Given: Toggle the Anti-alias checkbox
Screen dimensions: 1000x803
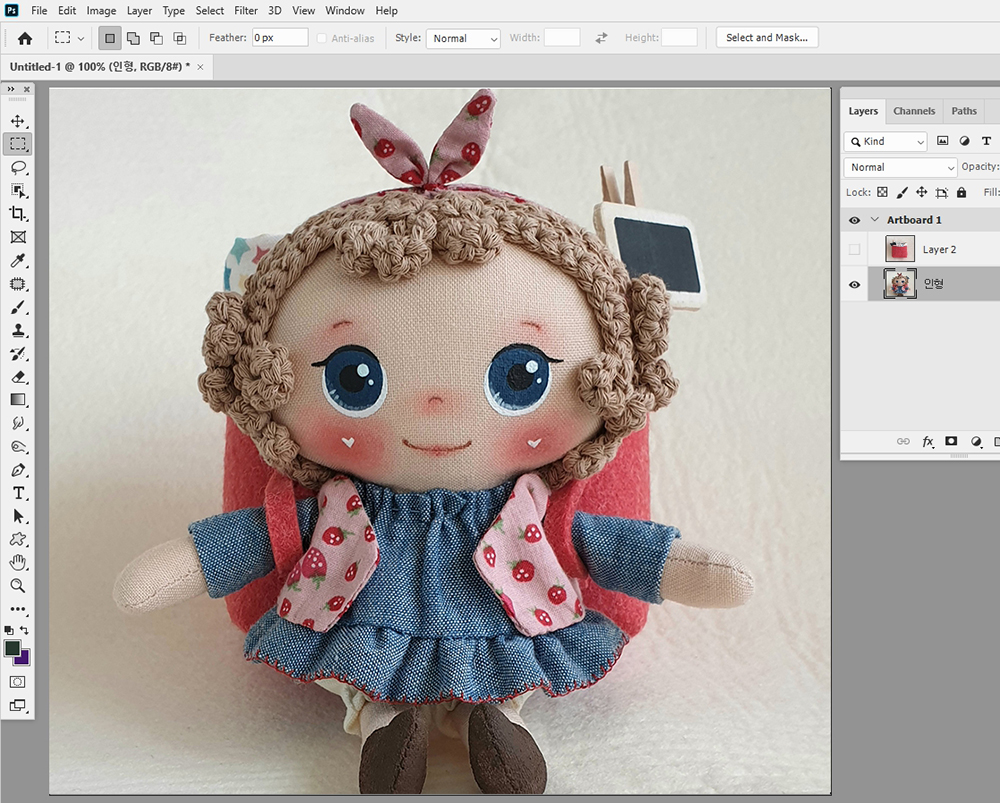Looking at the screenshot, I should pos(322,38).
